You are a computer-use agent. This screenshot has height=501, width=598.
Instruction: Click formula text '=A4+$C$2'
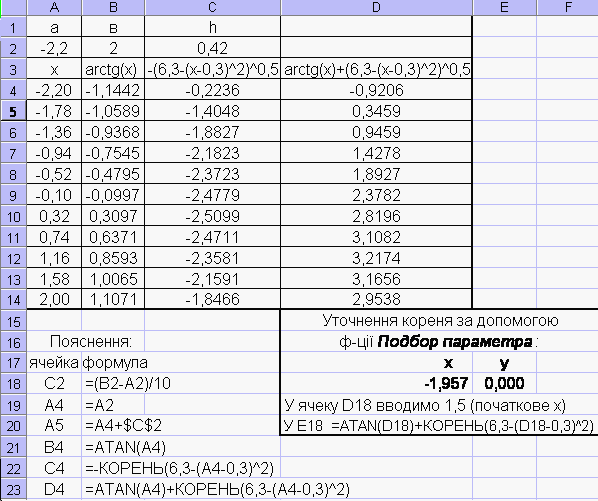(x=123, y=425)
